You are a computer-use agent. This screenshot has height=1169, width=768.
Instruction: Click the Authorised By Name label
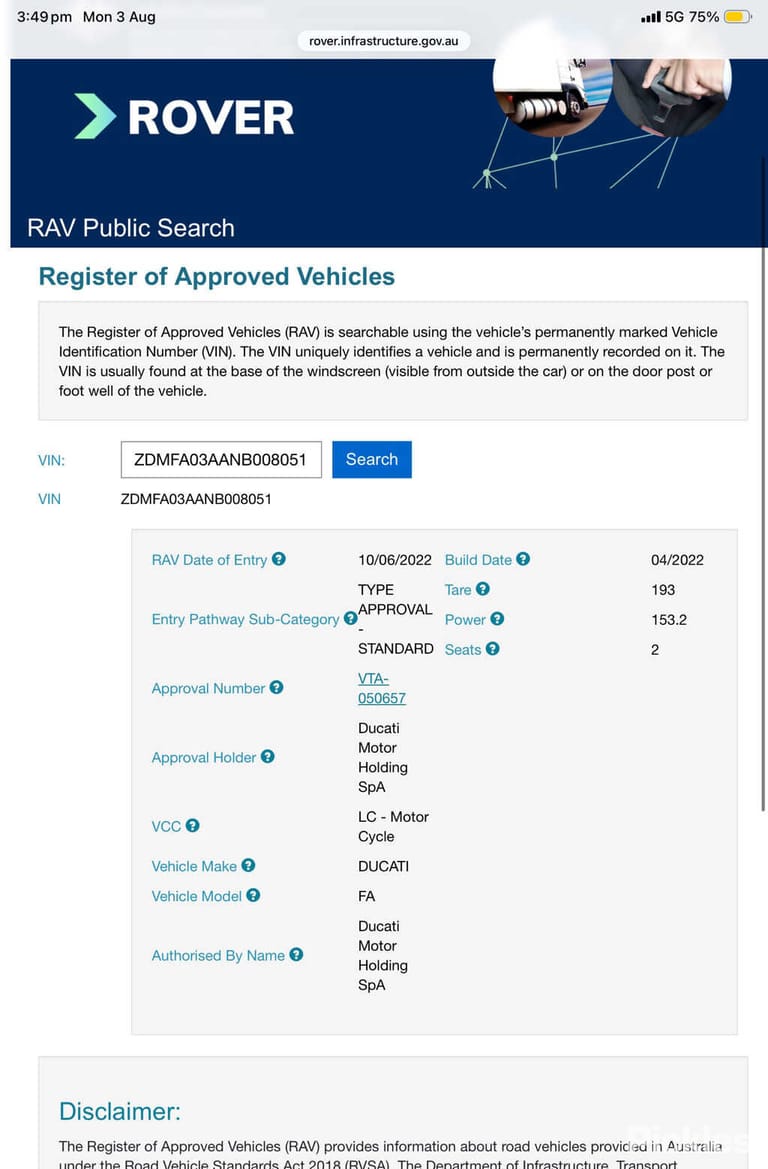218,956
